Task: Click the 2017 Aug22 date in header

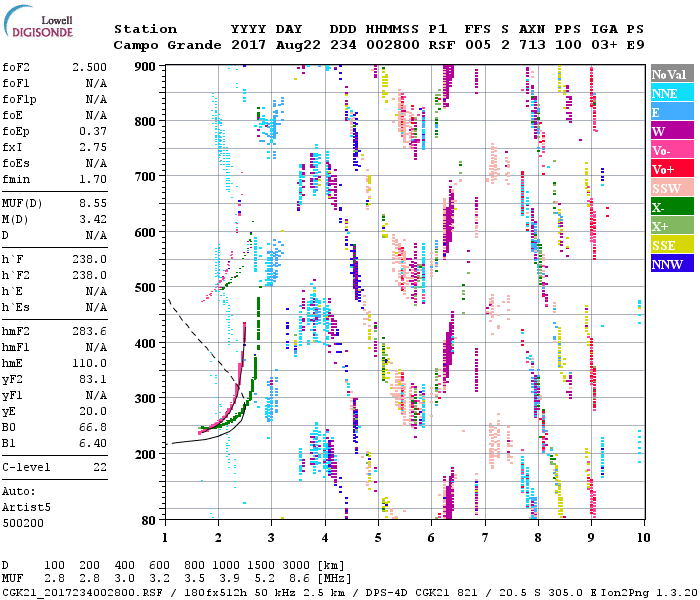Action: tap(267, 46)
